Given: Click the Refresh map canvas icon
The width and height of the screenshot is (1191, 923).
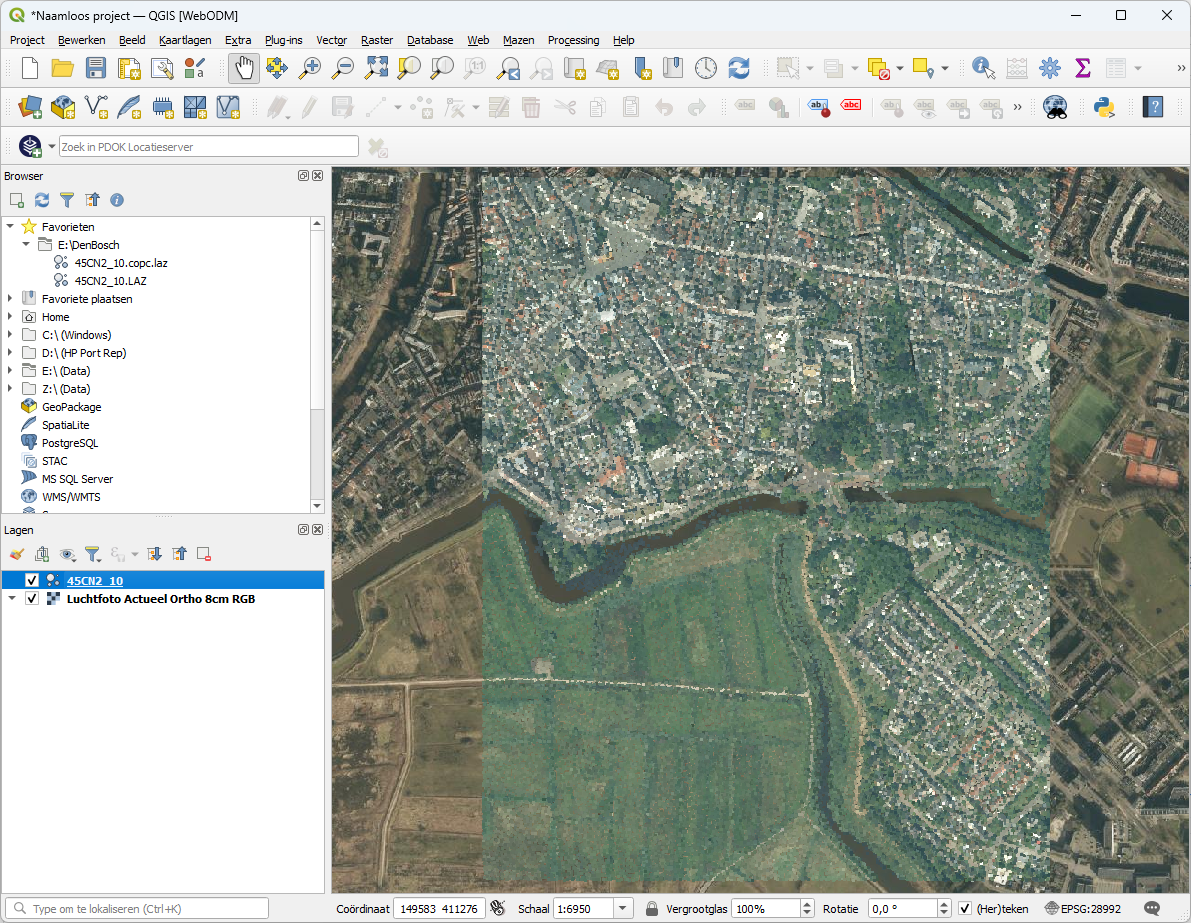Looking at the screenshot, I should click(x=739, y=68).
